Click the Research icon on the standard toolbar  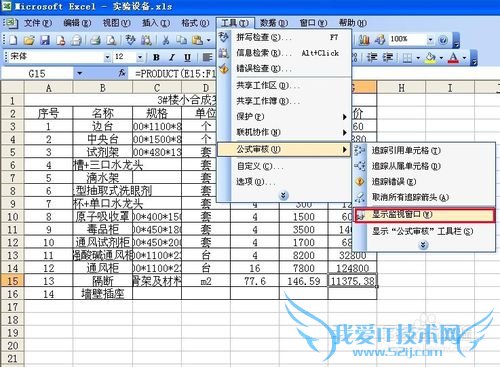pos(146,40)
